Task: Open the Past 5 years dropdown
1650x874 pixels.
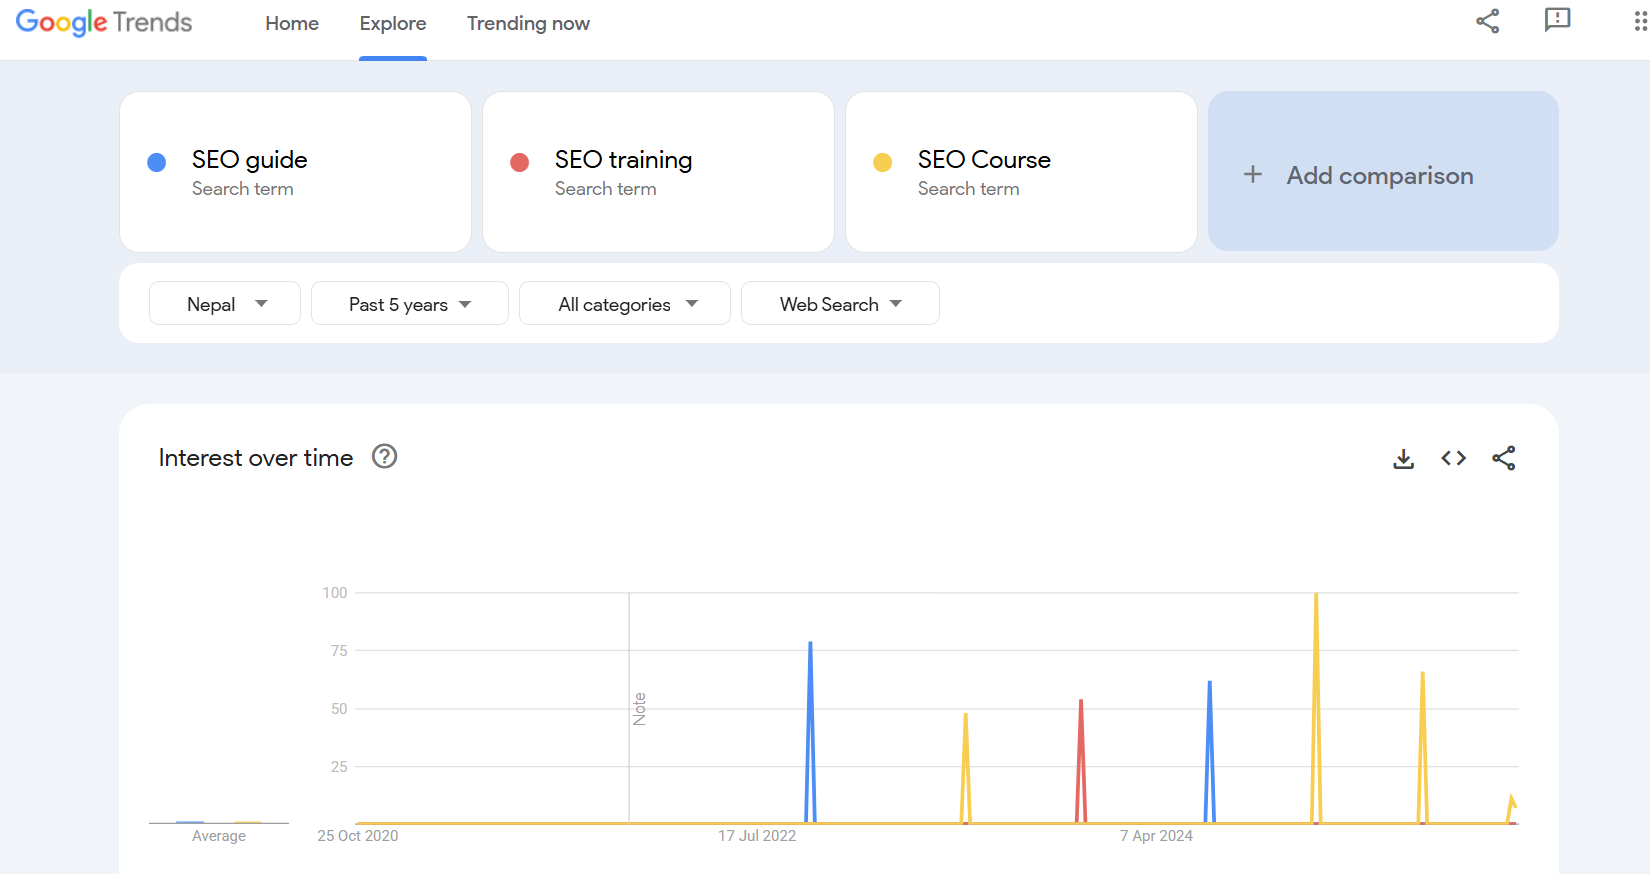Action: click(410, 303)
